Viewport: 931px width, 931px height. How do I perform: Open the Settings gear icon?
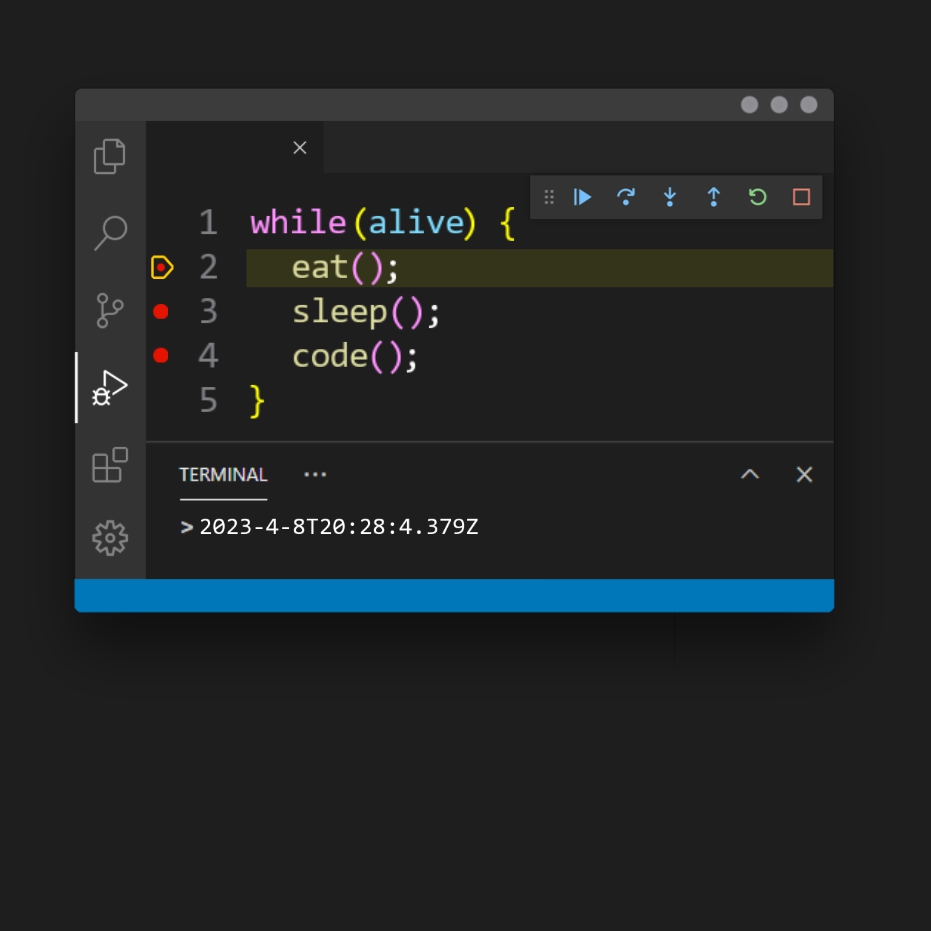pos(110,539)
